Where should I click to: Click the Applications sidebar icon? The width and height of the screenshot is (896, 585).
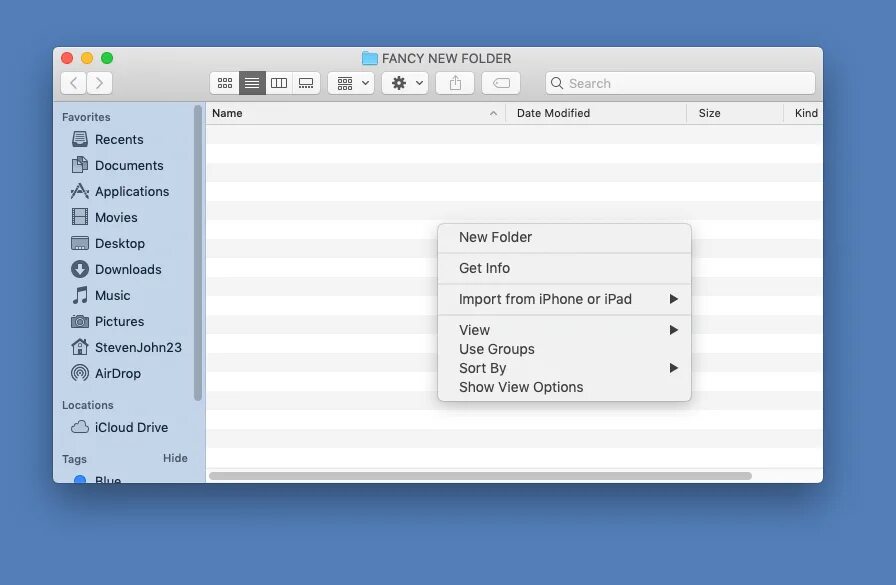tap(79, 191)
